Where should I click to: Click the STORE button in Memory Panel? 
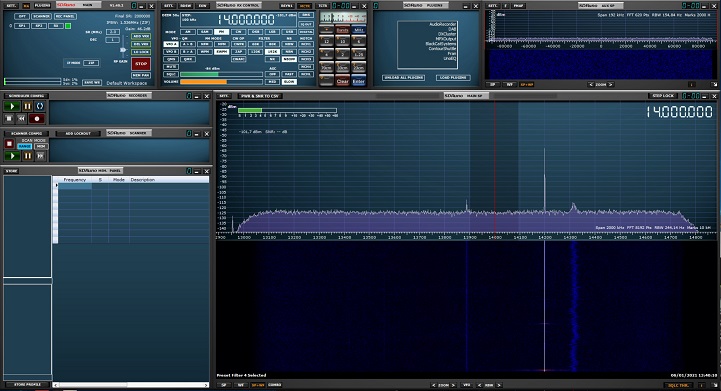(x=11, y=171)
